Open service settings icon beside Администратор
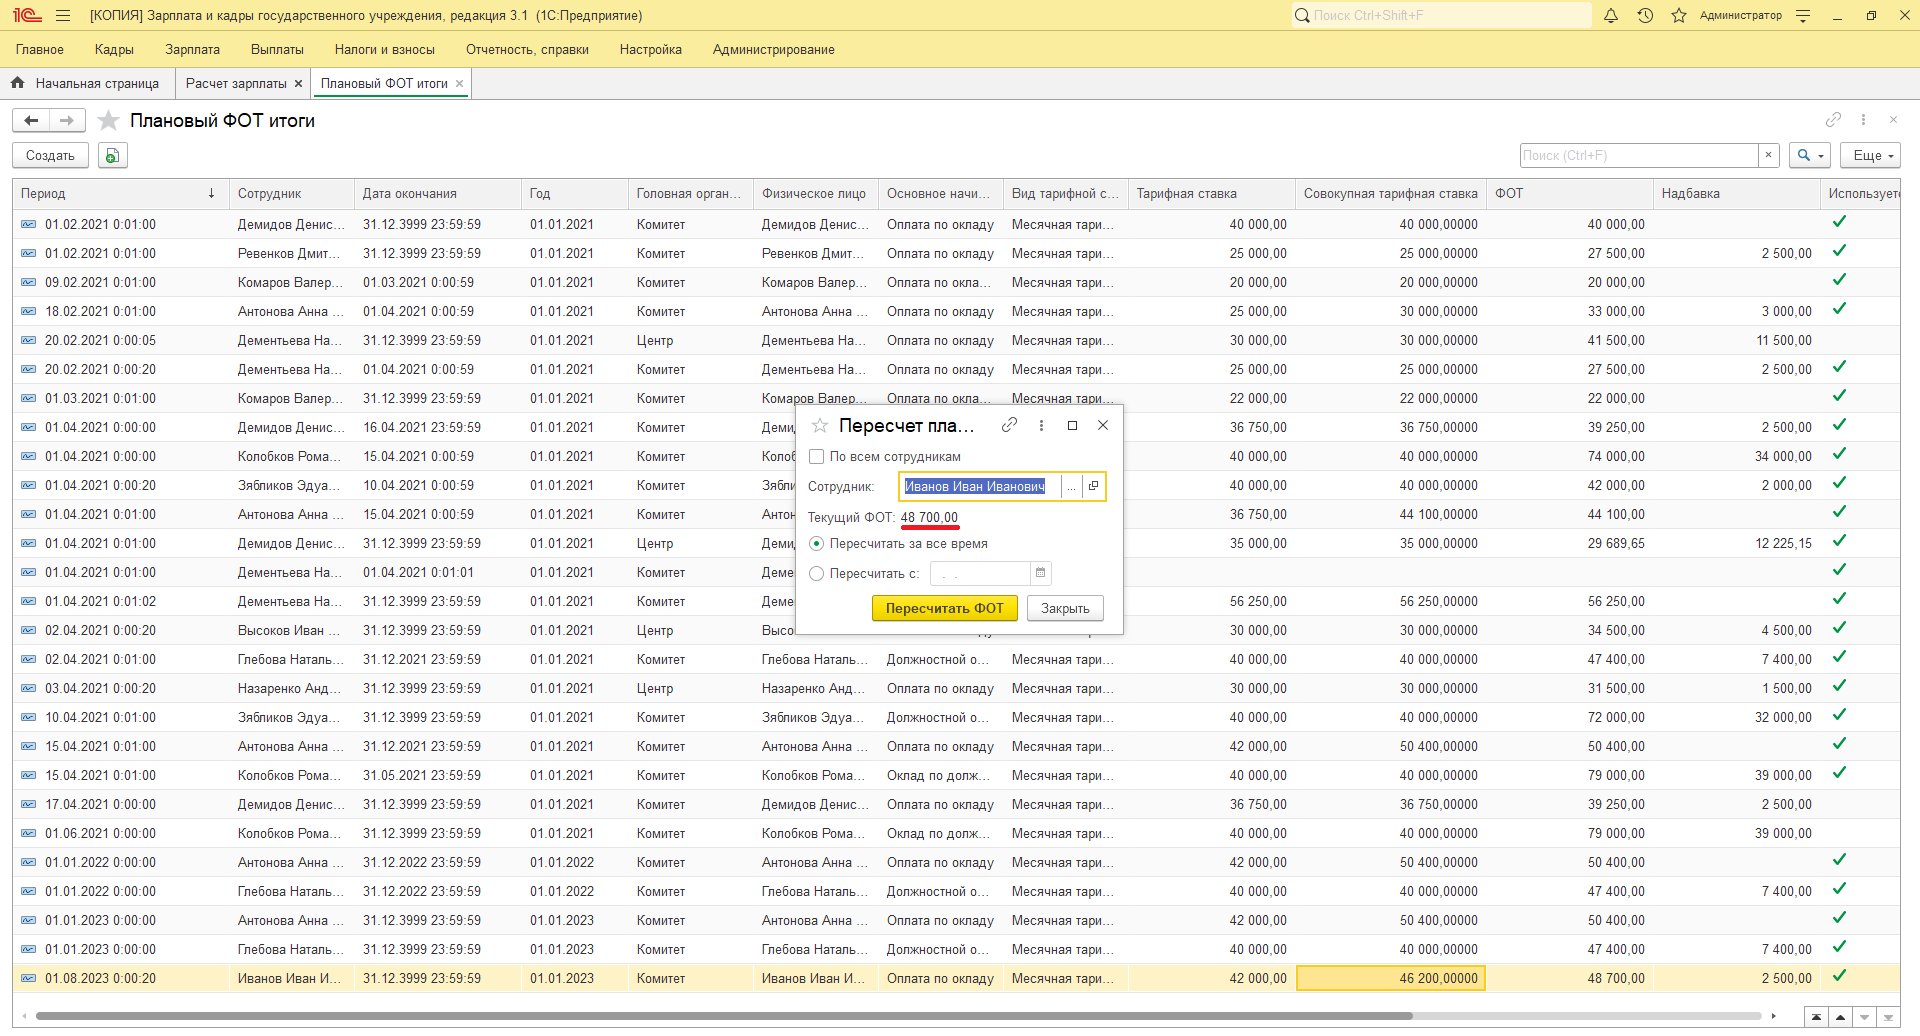 [1803, 15]
